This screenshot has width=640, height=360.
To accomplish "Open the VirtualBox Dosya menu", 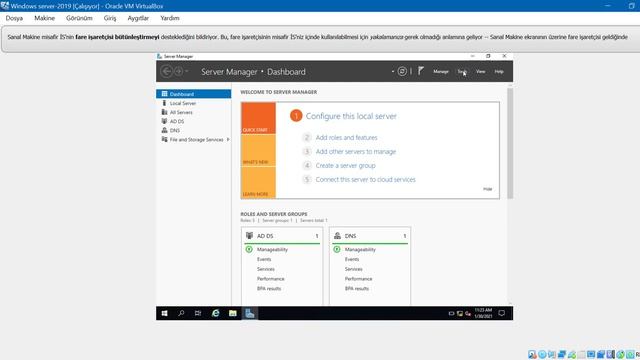I will click(14, 18).
